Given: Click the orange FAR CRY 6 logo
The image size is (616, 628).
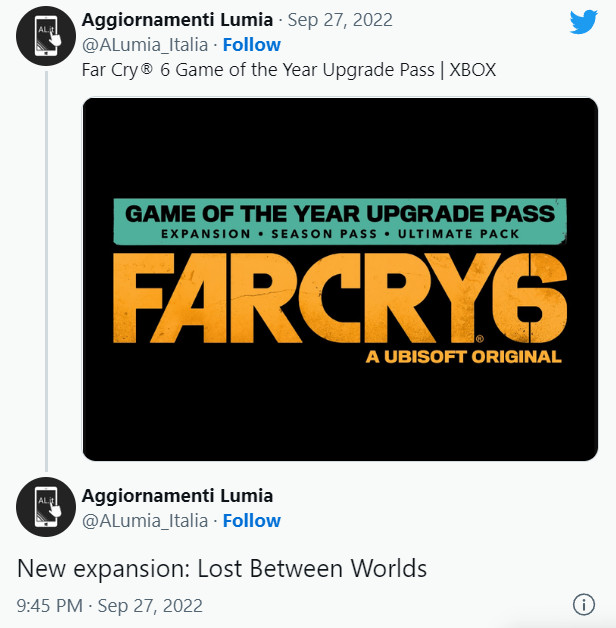Looking at the screenshot, I should point(340,296).
